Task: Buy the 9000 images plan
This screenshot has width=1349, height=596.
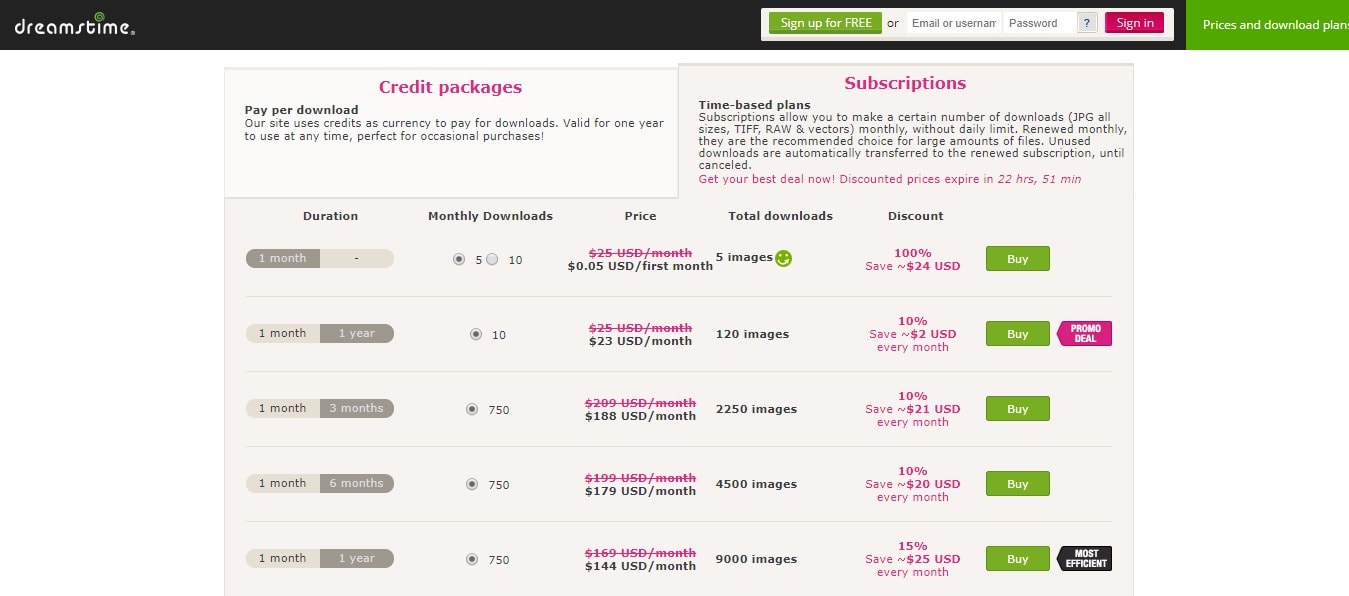Action: [x=1017, y=558]
